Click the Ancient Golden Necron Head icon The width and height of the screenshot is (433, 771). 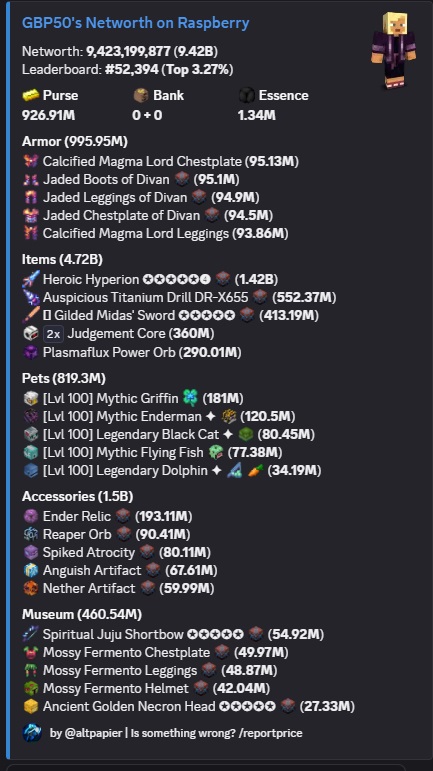click(x=30, y=707)
